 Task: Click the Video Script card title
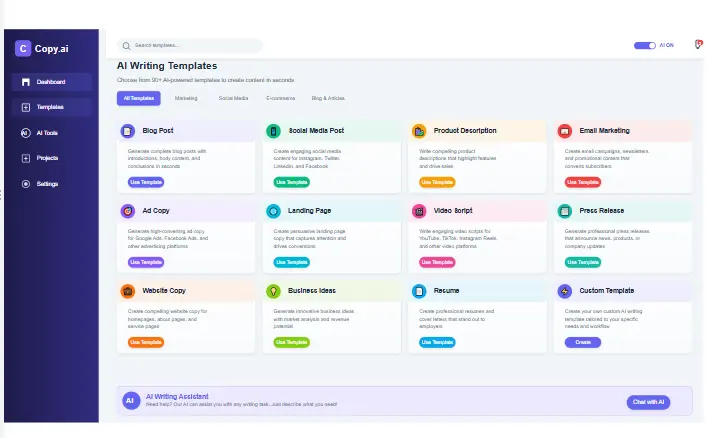(453, 211)
